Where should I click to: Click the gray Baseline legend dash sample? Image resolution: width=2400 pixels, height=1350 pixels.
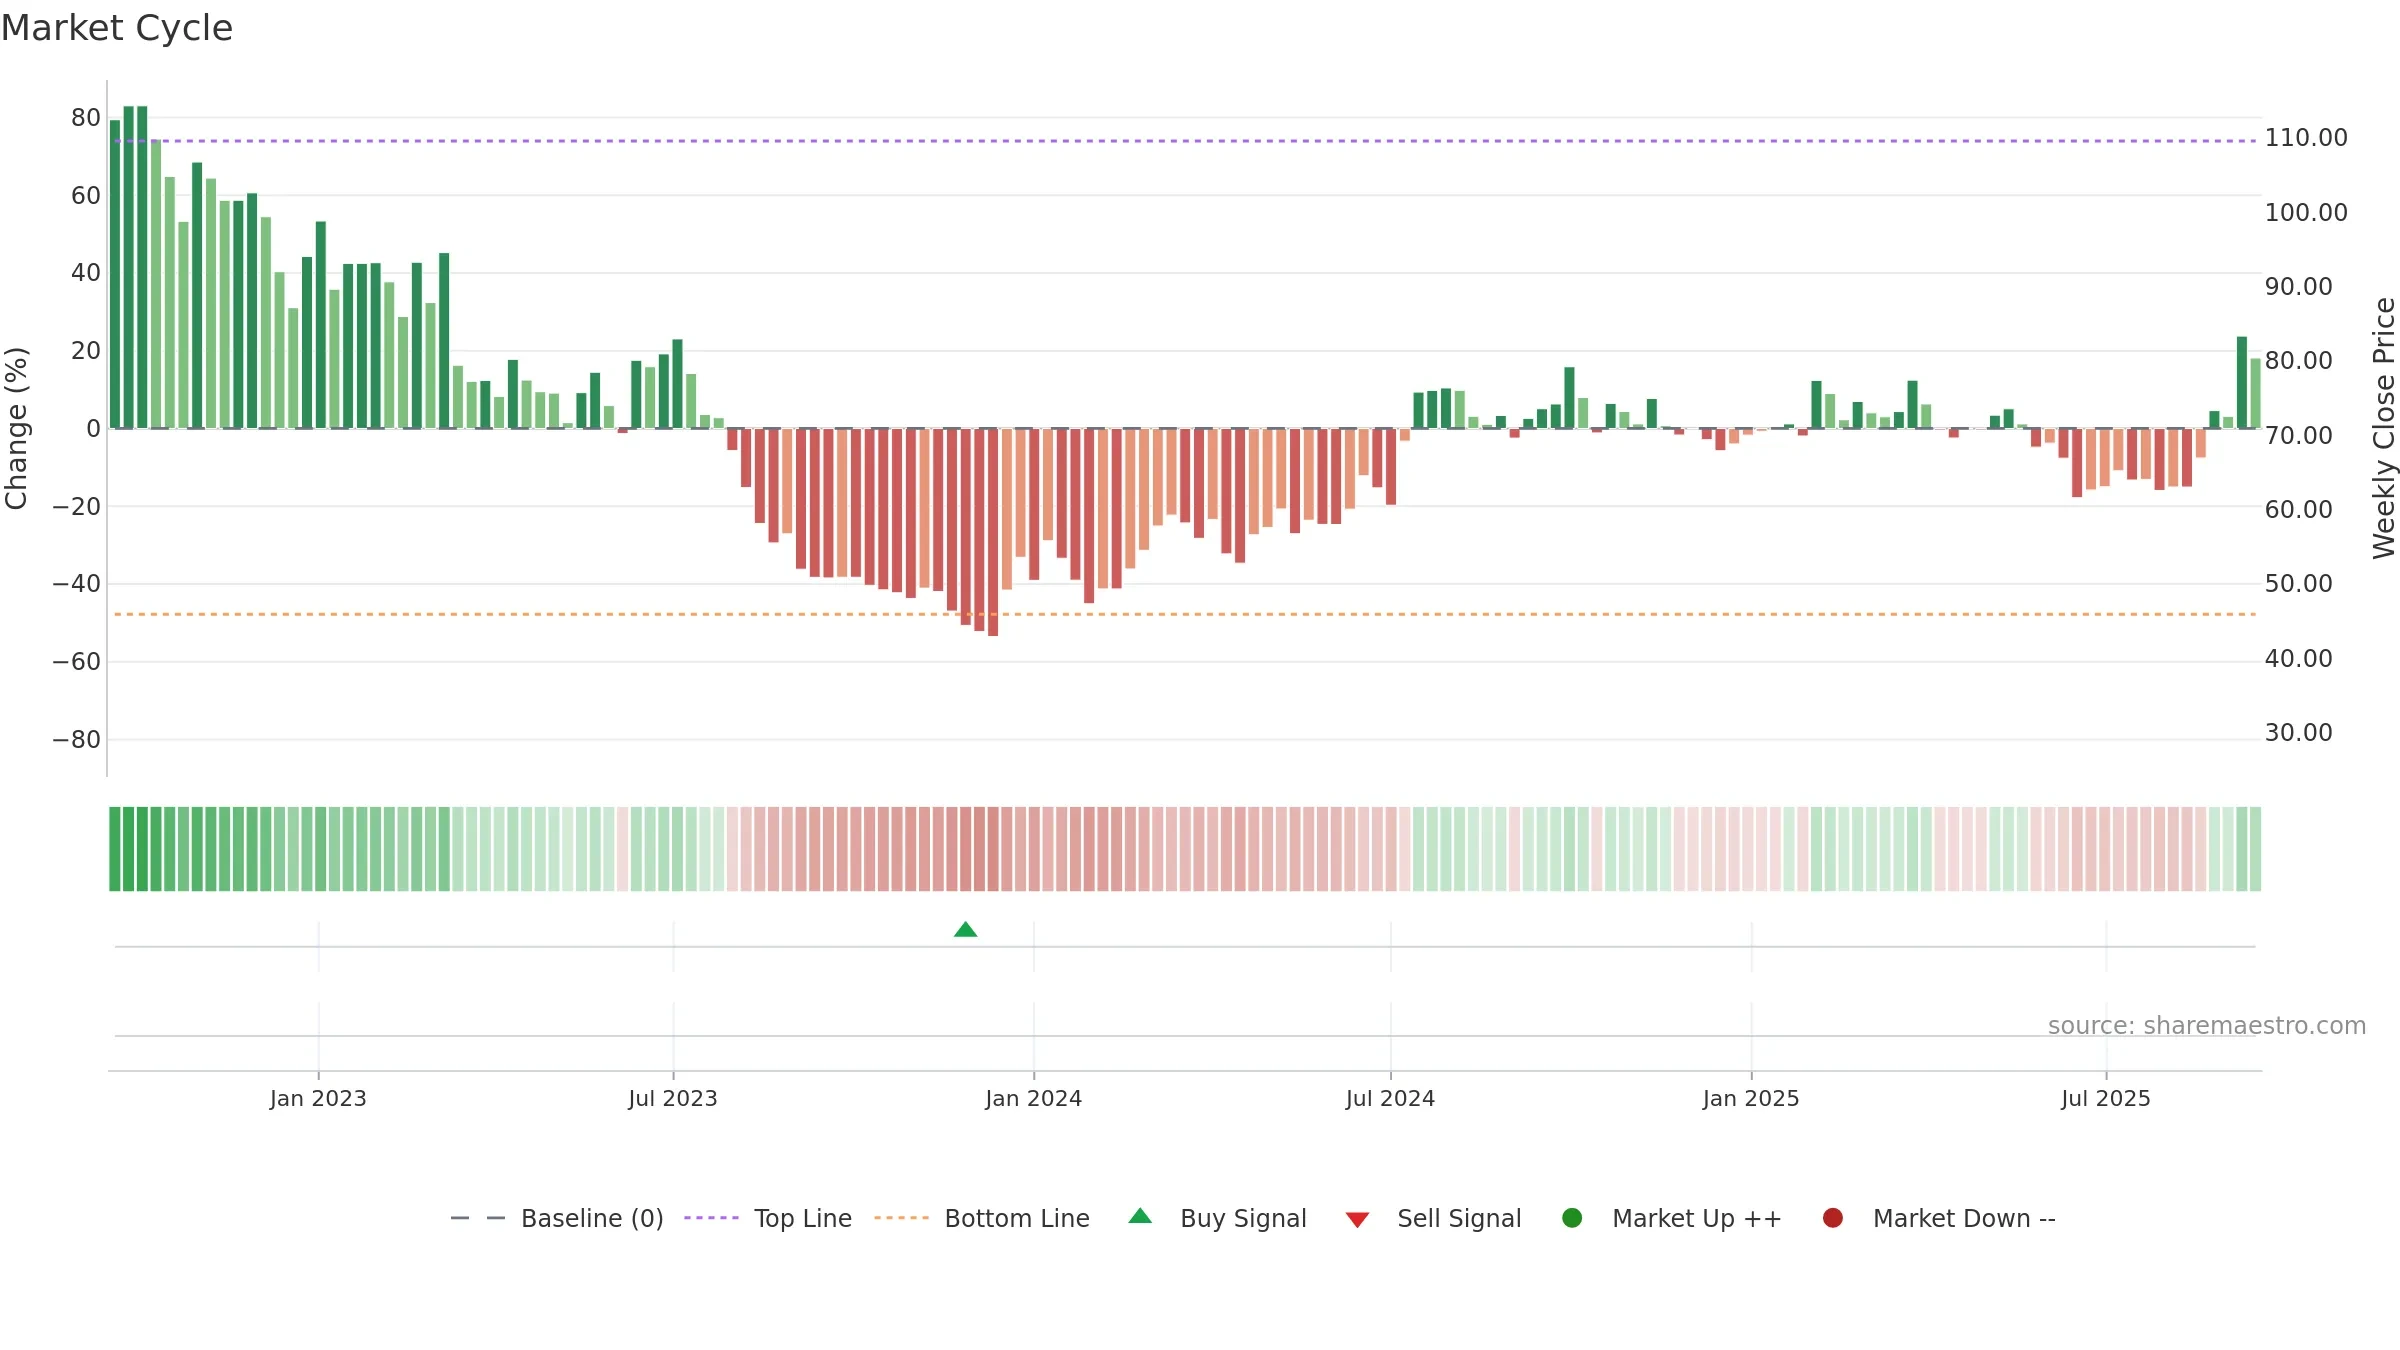(x=478, y=1218)
